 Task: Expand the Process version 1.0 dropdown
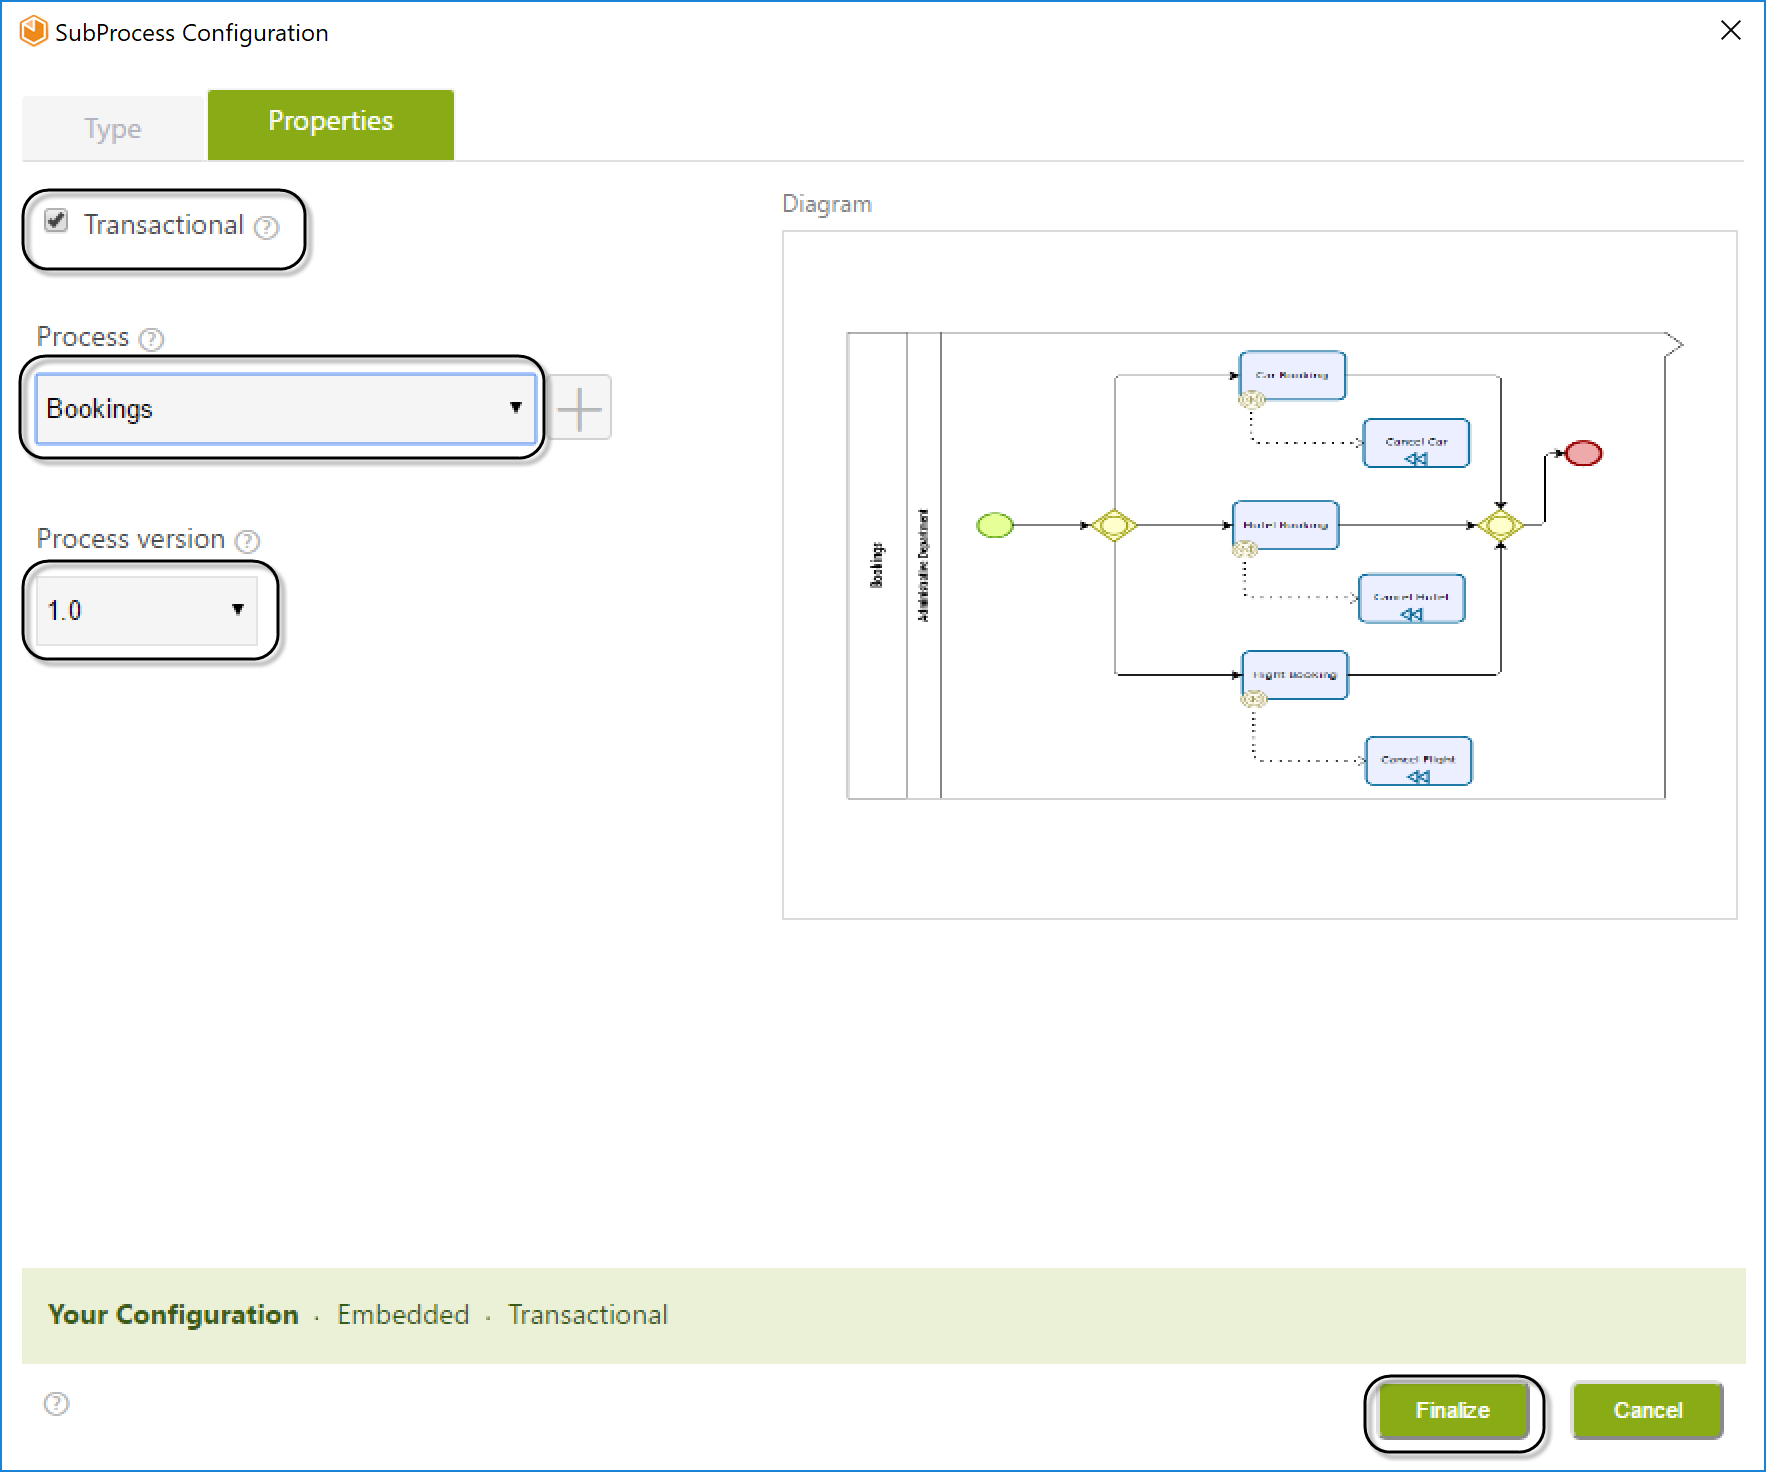(147, 610)
